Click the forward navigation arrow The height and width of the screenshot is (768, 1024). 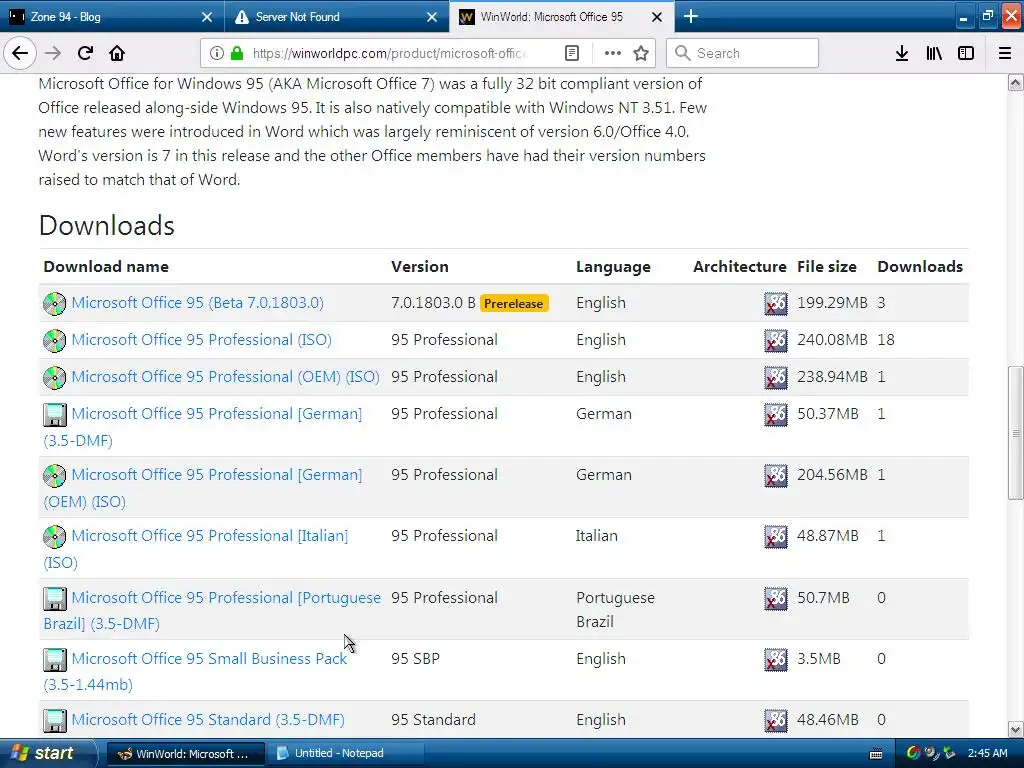click(53, 53)
